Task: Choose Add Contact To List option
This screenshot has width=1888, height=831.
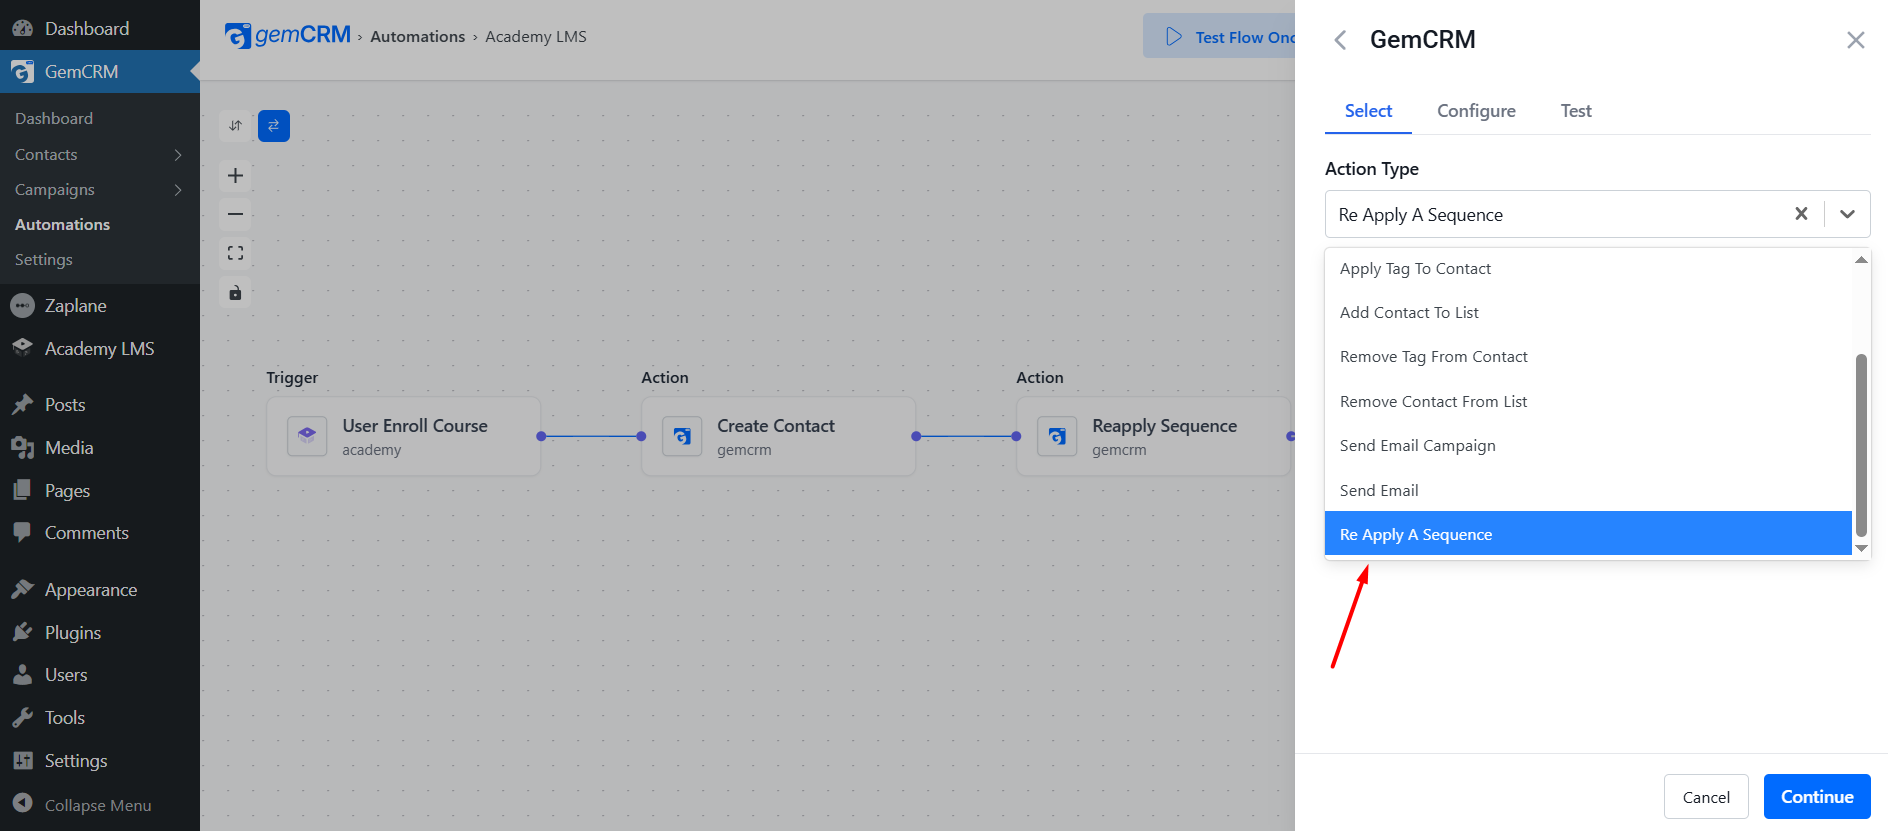Action: coord(1588,312)
